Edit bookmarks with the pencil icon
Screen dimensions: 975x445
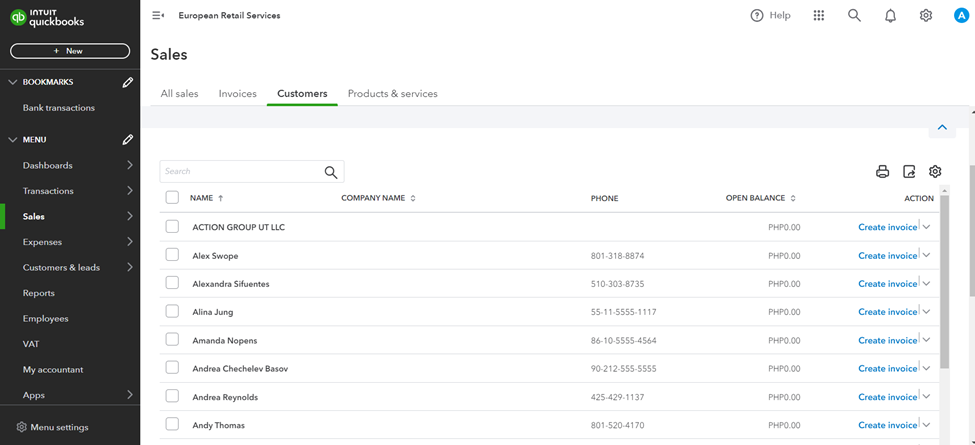[127, 82]
